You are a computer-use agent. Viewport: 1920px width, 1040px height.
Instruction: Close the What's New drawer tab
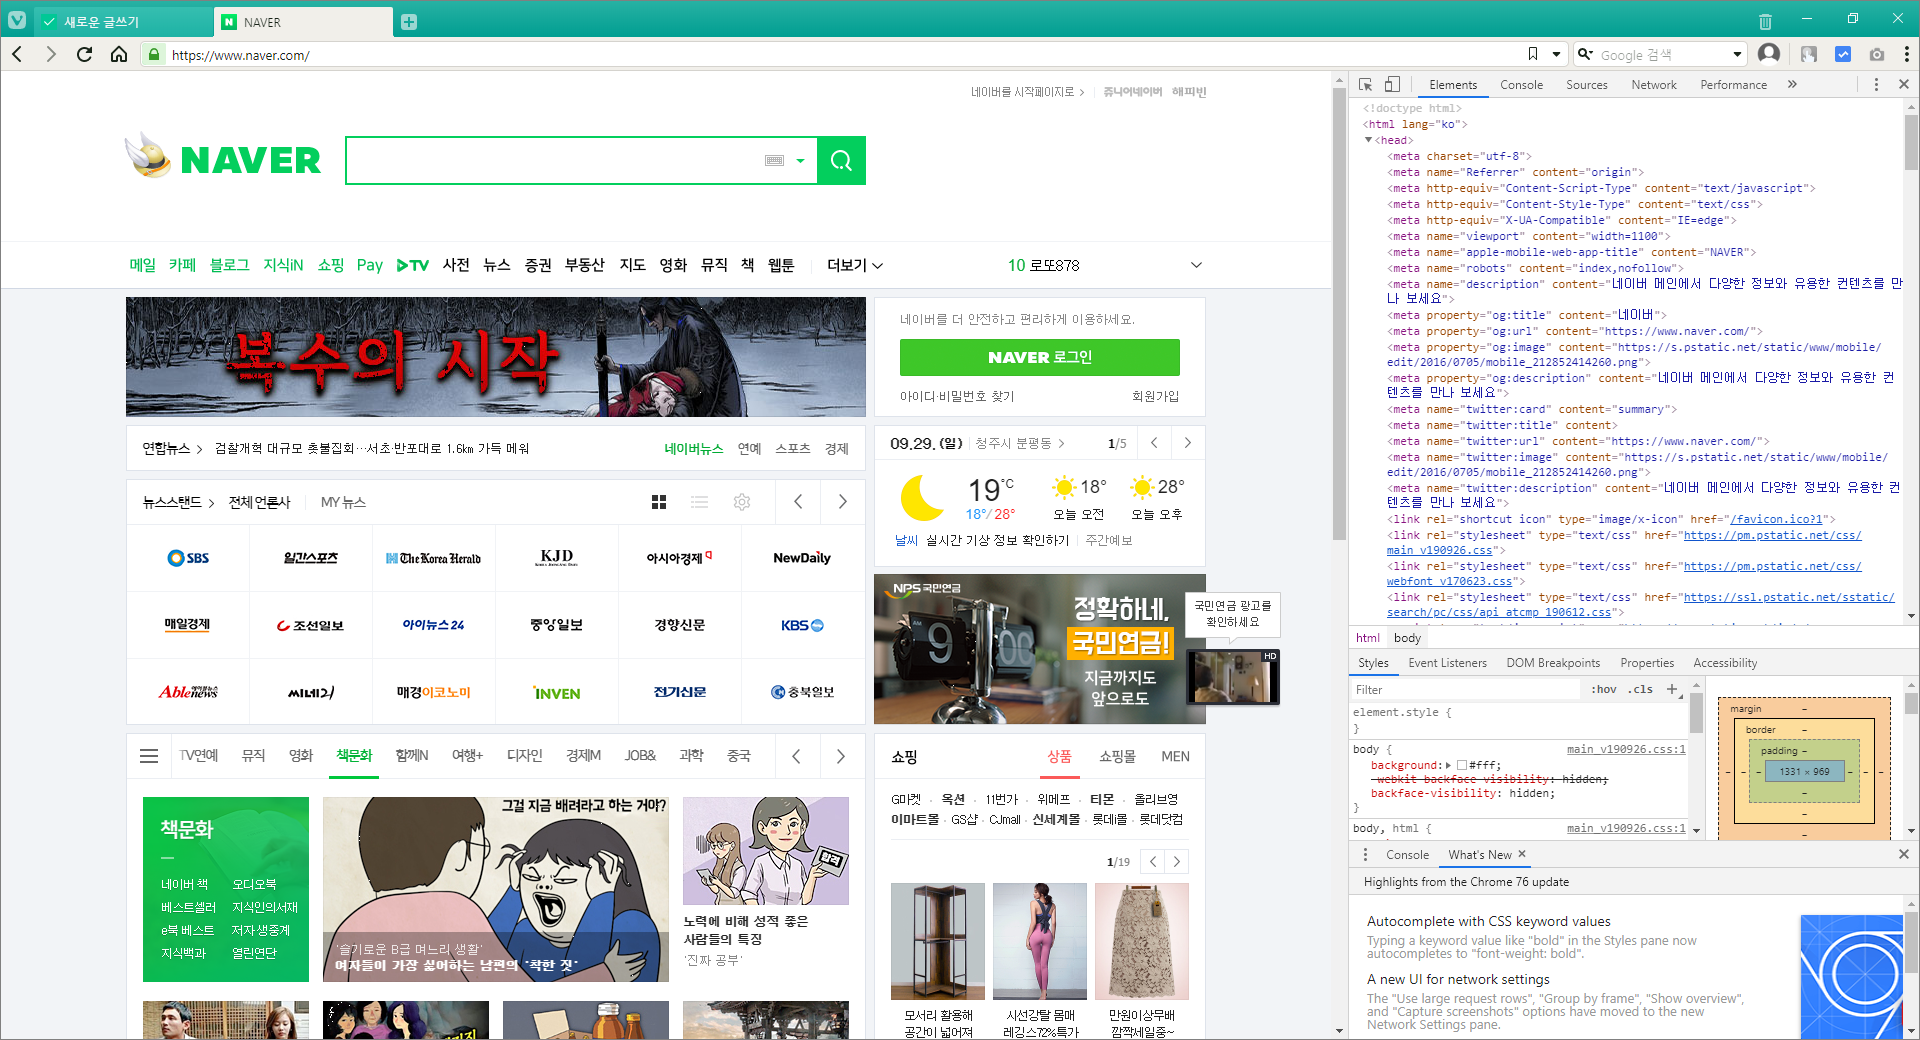pos(1522,854)
